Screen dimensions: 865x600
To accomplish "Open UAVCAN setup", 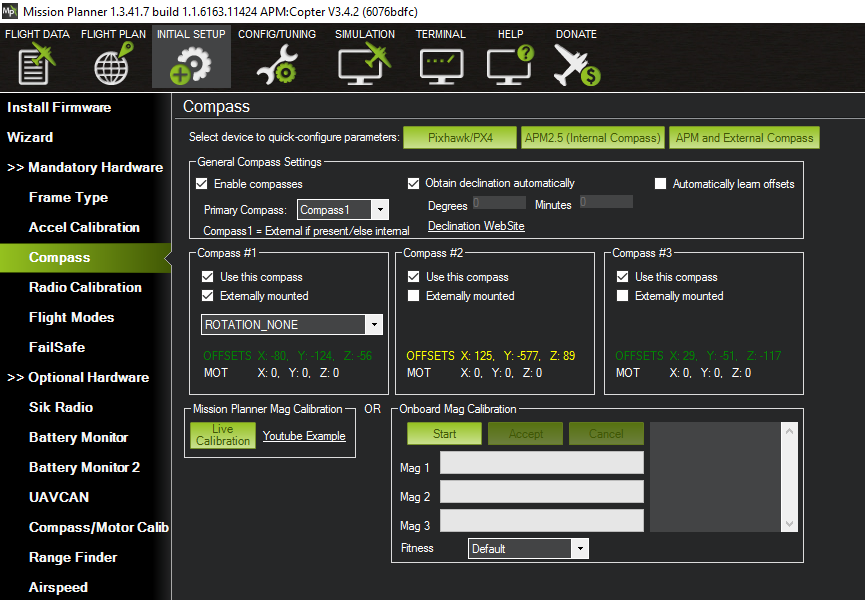I will coord(59,497).
